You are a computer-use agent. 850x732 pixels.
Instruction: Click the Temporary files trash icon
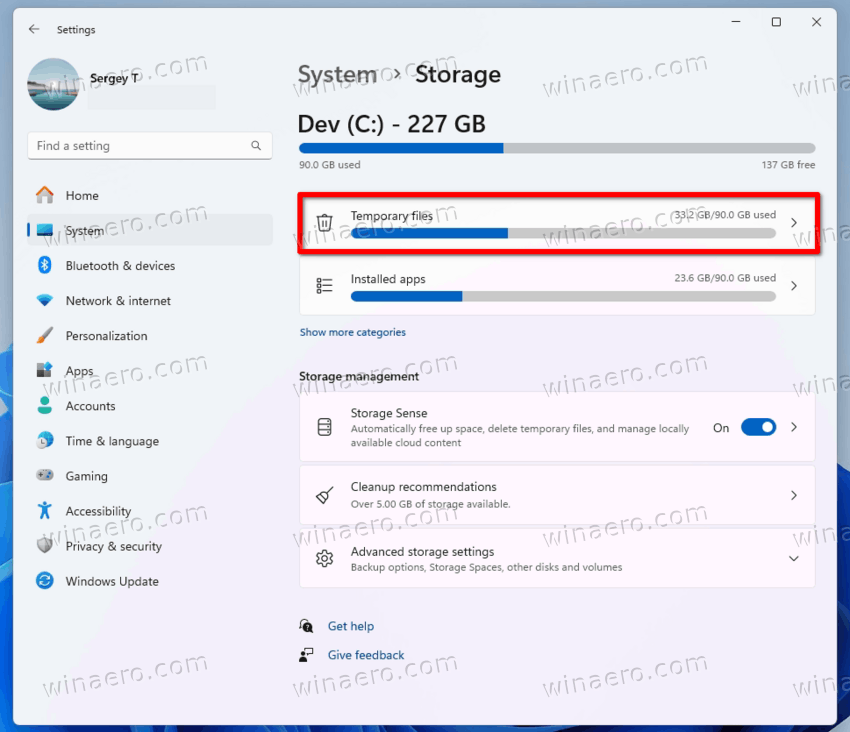pyautogui.click(x=325, y=222)
